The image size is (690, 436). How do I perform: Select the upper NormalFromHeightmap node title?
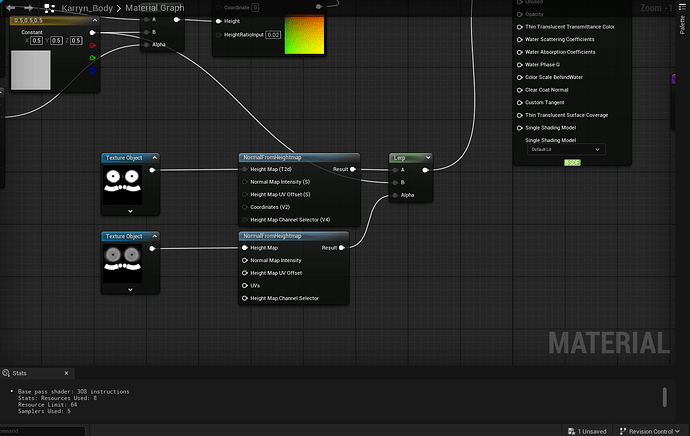(x=272, y=158)
